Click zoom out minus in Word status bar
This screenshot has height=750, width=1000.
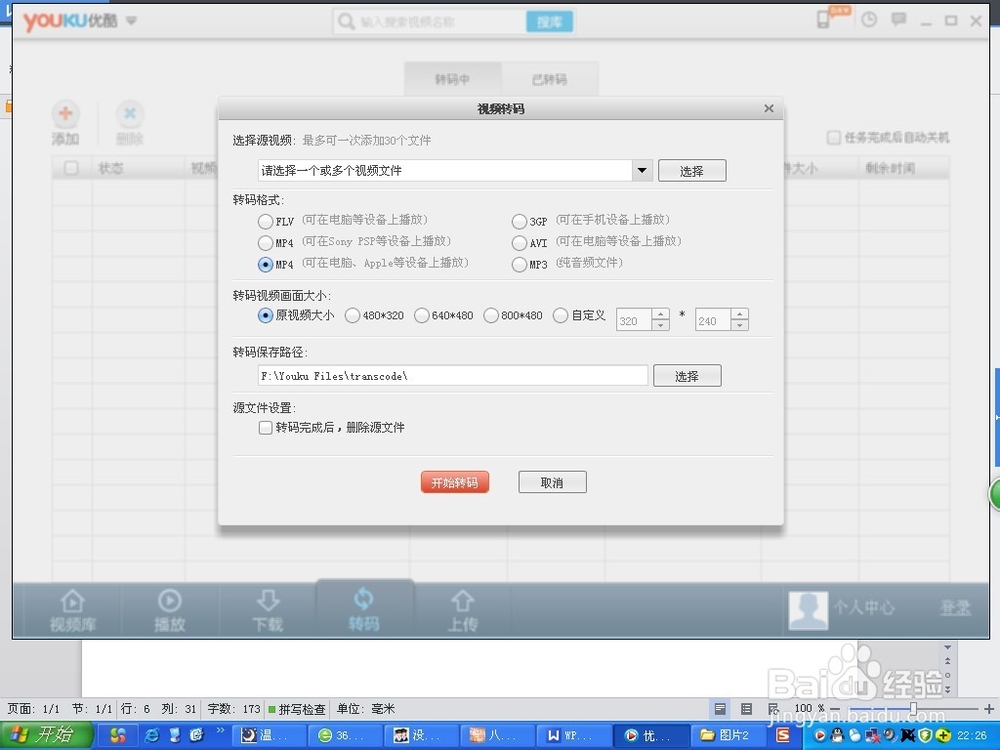[x=834, y=709]
